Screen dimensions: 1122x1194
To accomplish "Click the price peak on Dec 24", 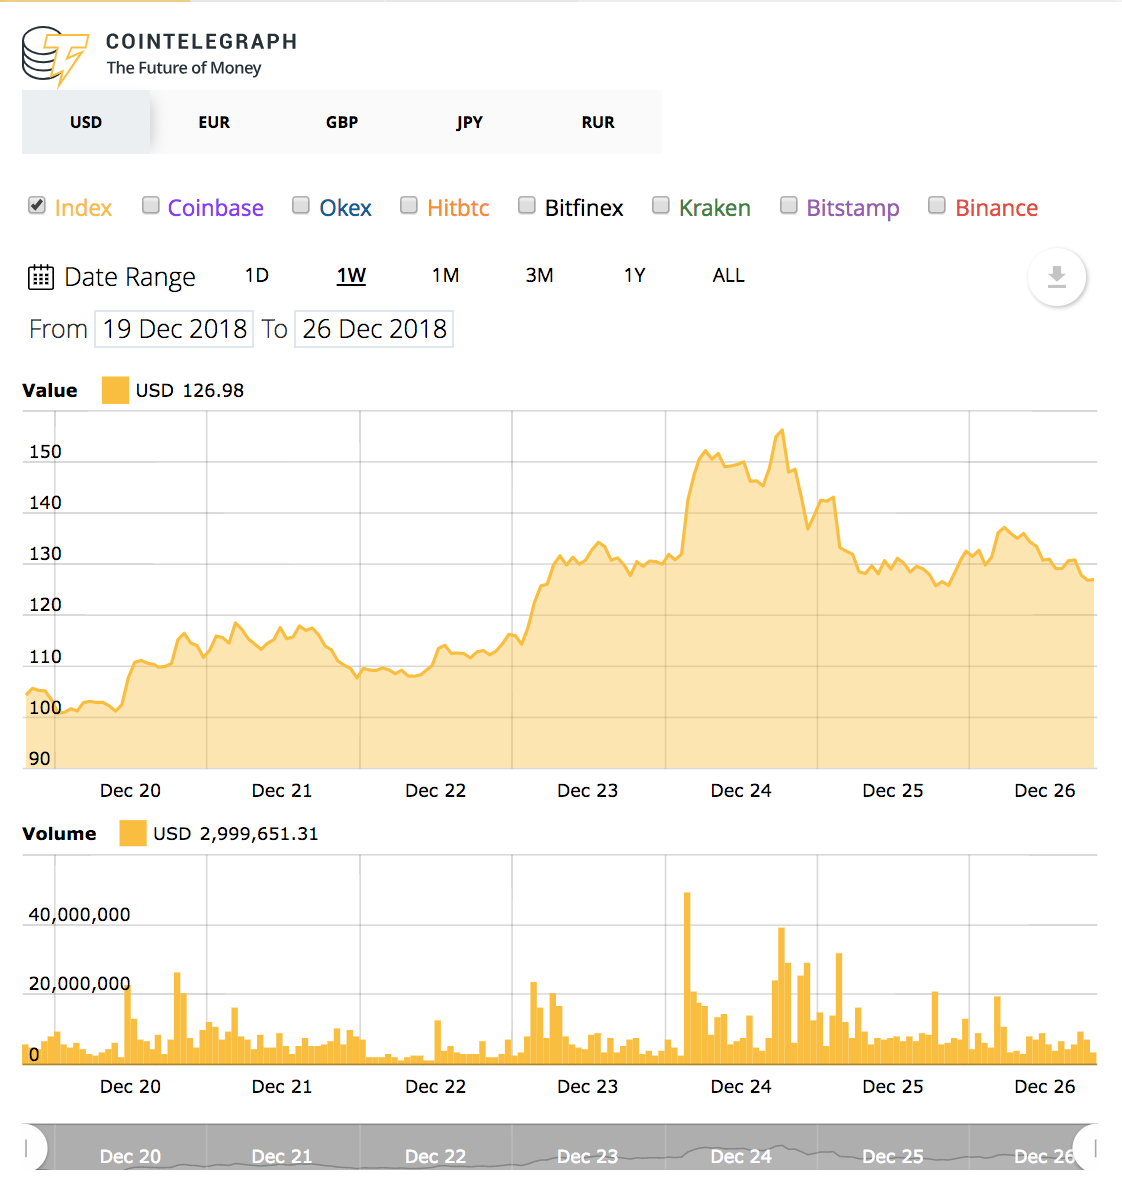I will tap(782, 431).
